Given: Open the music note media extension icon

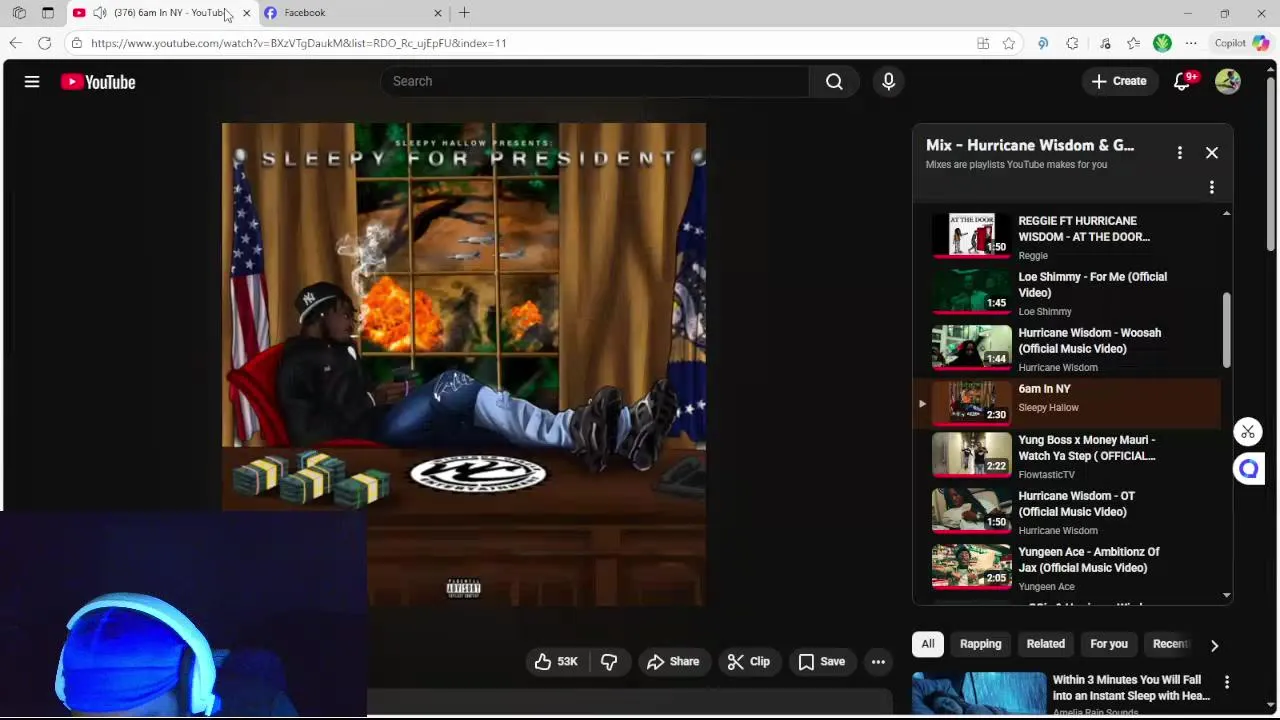Looking at the screenshot, I should tap(1105, 43).
